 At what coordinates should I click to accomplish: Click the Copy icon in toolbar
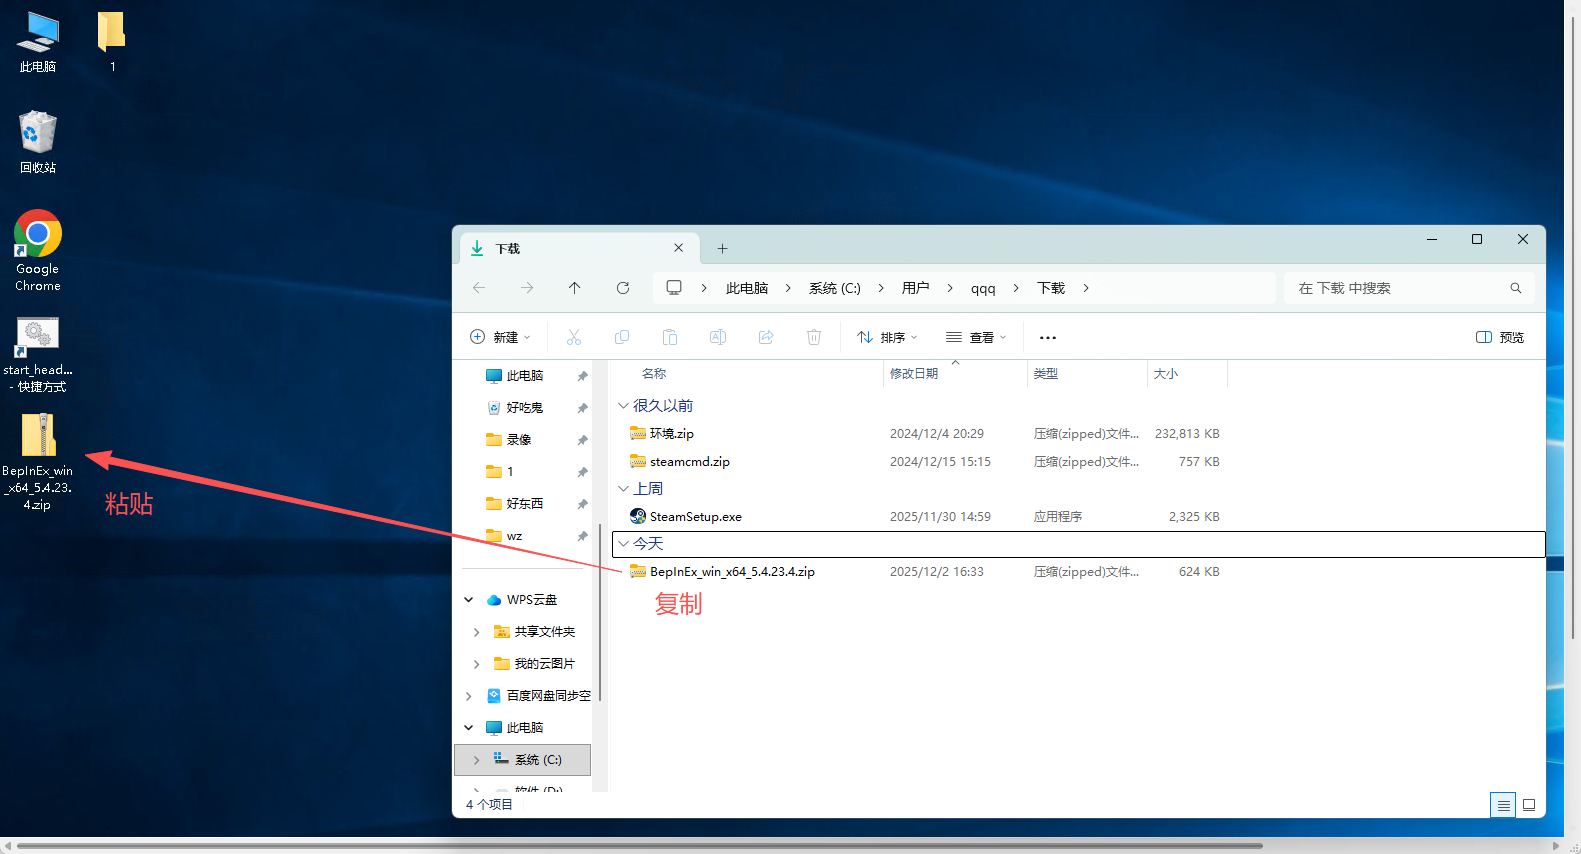point(622,338)
